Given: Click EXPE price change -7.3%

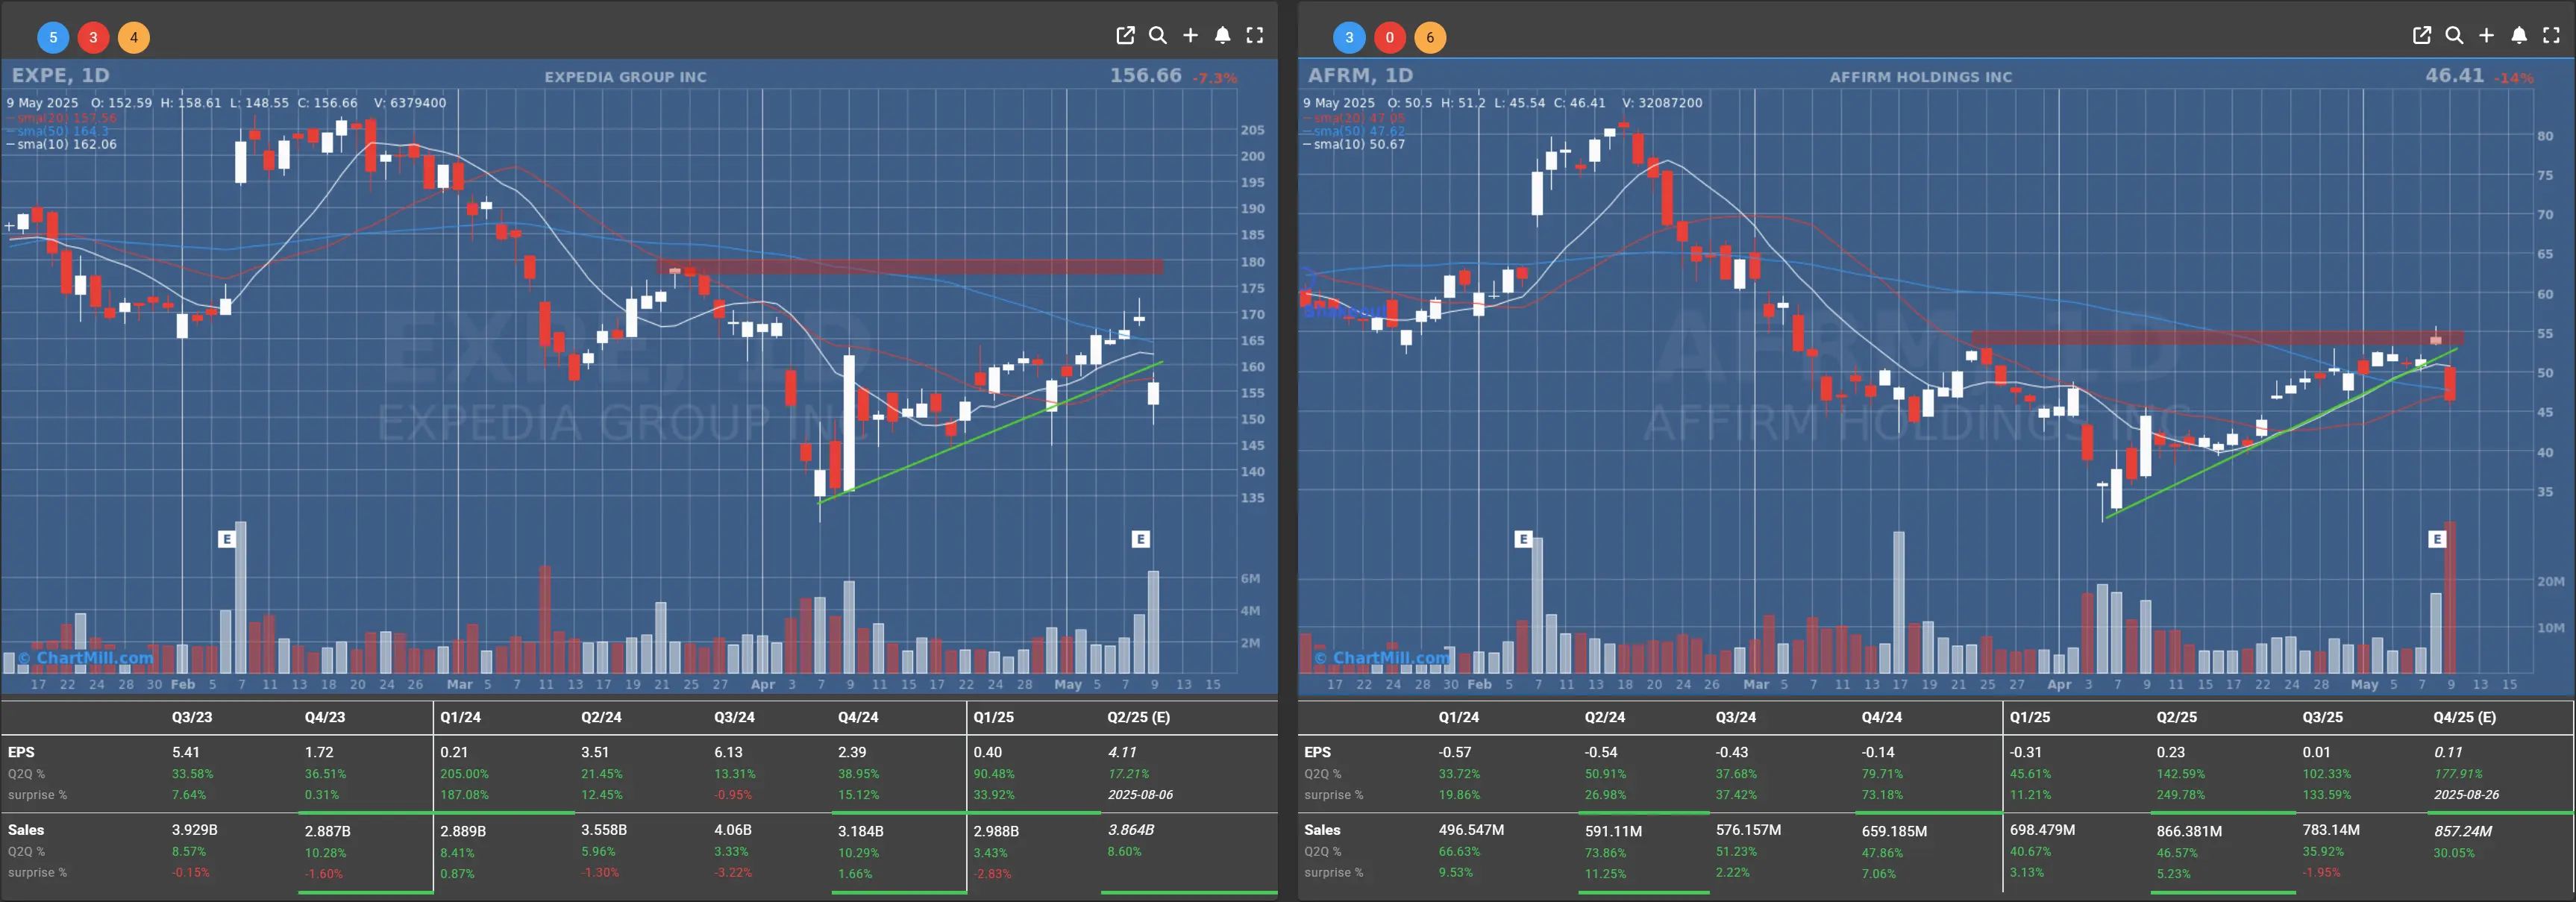Looking at the screenshot, I should [1215, 78].
